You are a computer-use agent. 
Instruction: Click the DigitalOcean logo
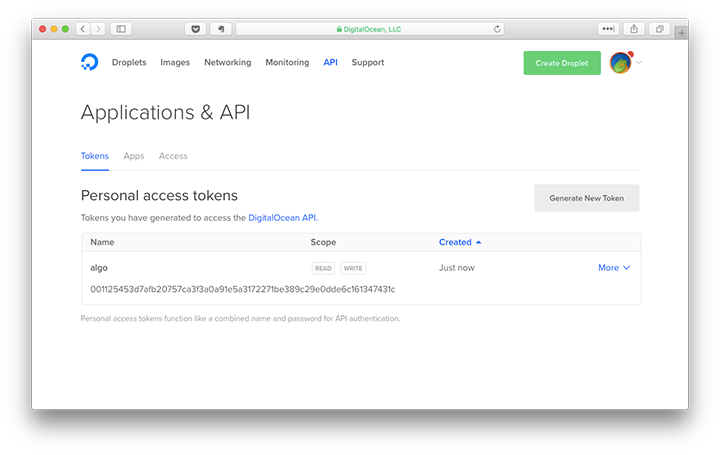tap(90, 63)
